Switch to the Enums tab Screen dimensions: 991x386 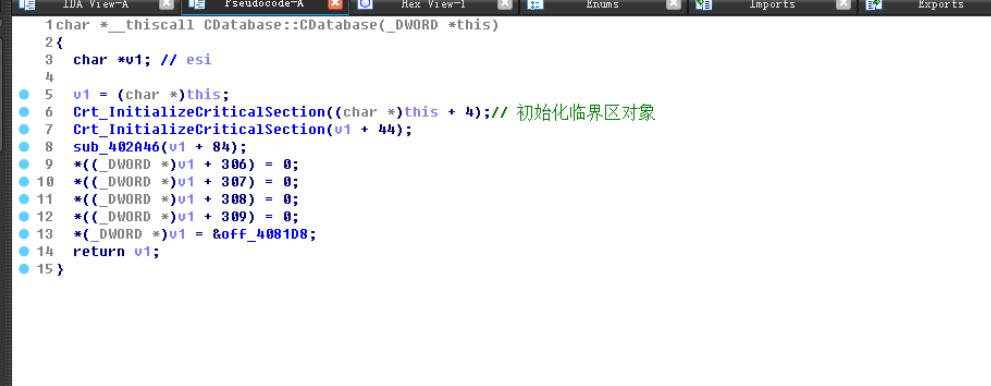point(603,4)
